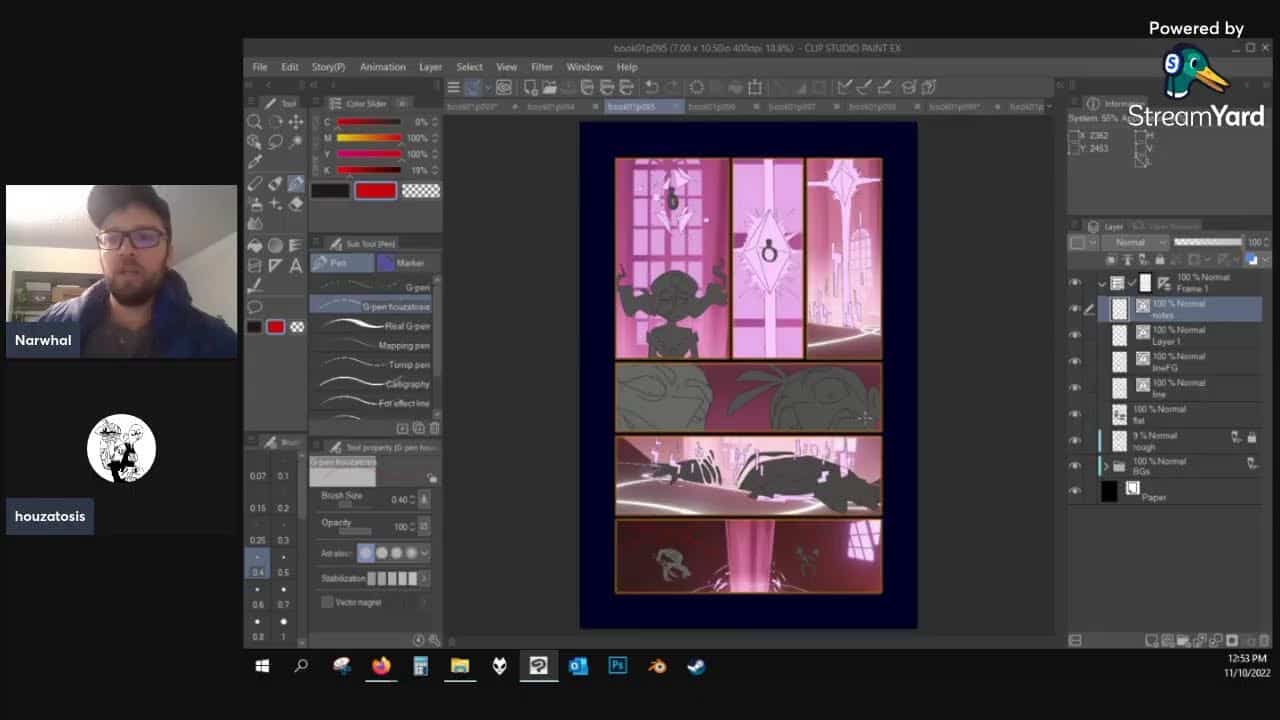Select the Move layer tool
Image resolution: width=1280 pixels, height=720 pixels.
296,122
